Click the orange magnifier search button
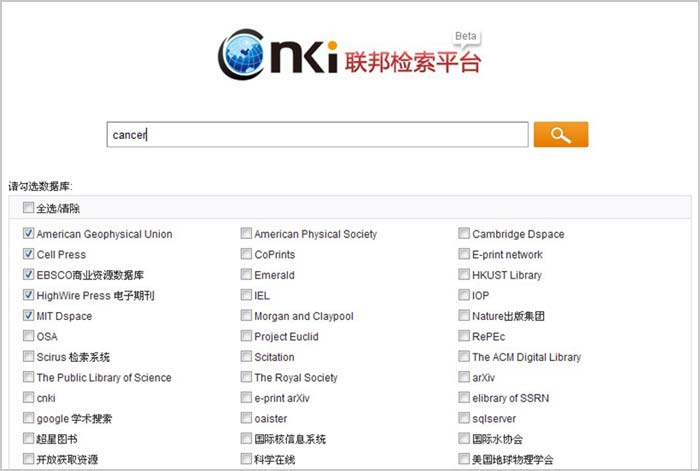Screen dimensions: 700x471 pos(561,134)
